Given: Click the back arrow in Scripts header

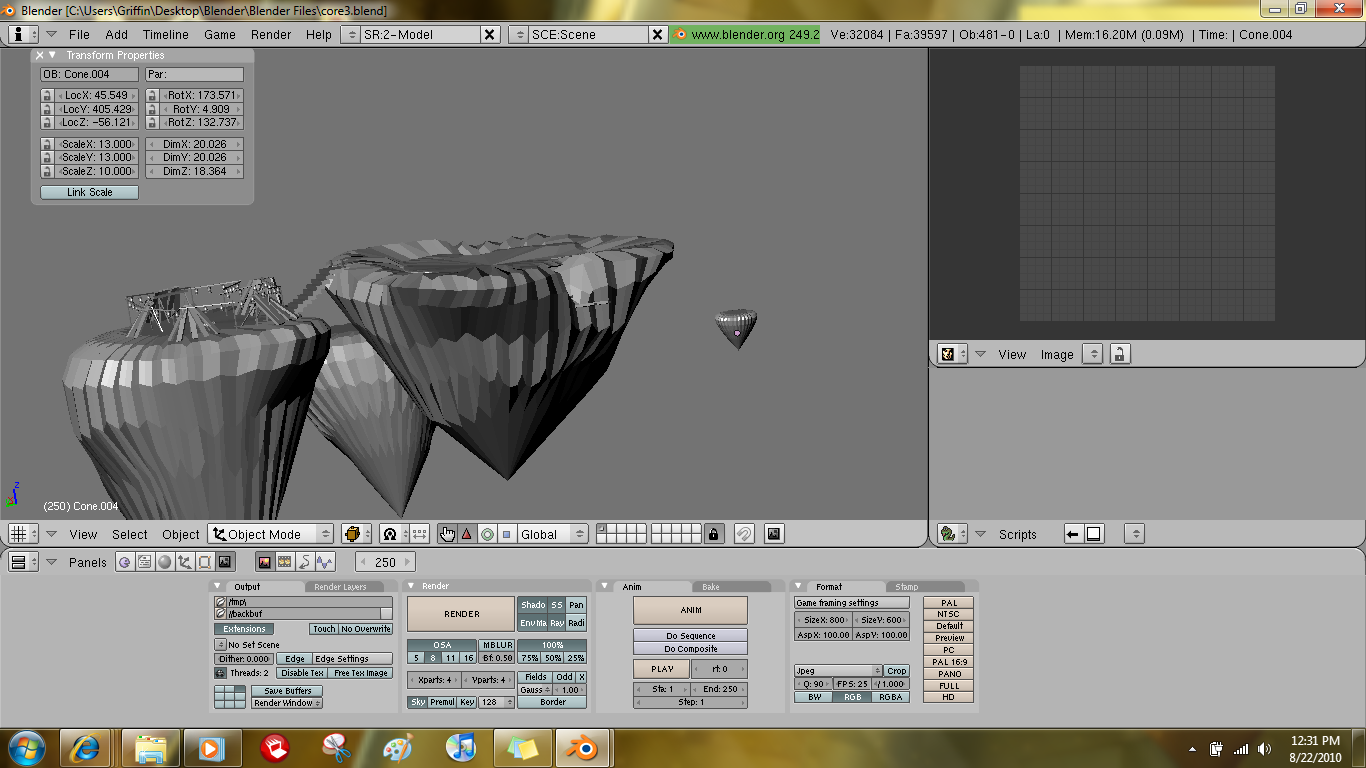Looking at the screenshot, I should (x=1073, y=534).
